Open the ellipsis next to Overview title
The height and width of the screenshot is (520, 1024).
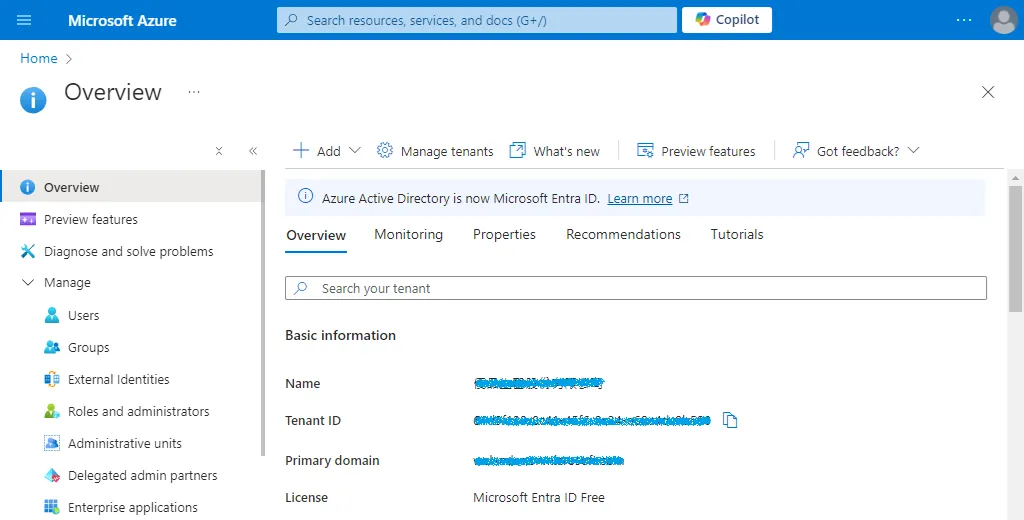coord(194,92)
